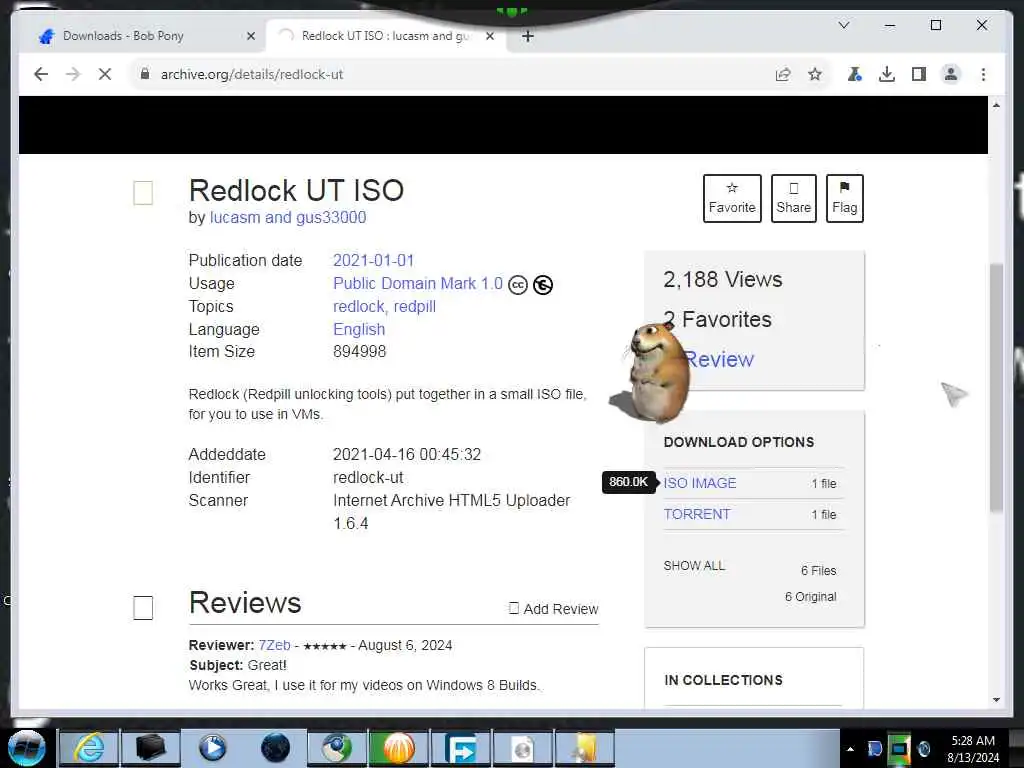Open the dark globe taskbar icon

coord(275,748)
